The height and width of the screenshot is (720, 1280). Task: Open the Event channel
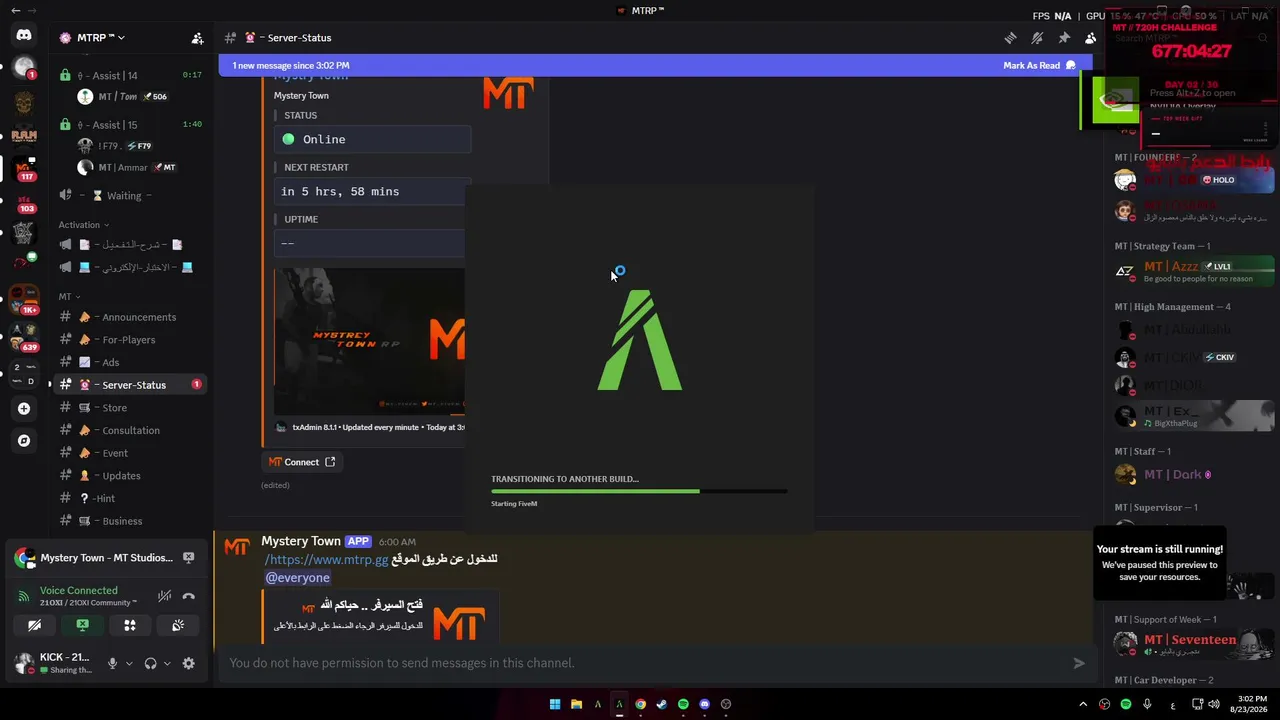point(130,453)
